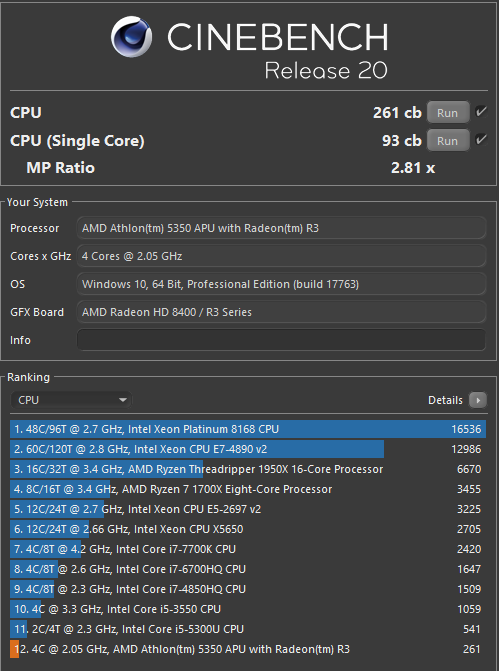The width and height of the screenshot is (499, 671).
Task: Select the Core i7-7700K ranking row
Action: point(248,549)
